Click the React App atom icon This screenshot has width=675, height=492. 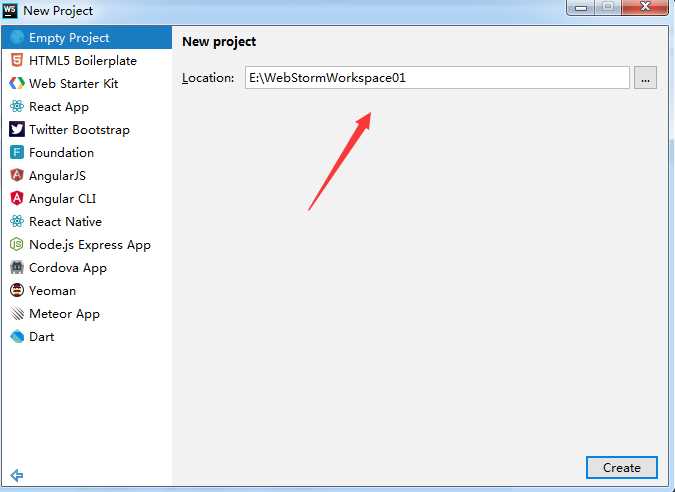(17, 106)
